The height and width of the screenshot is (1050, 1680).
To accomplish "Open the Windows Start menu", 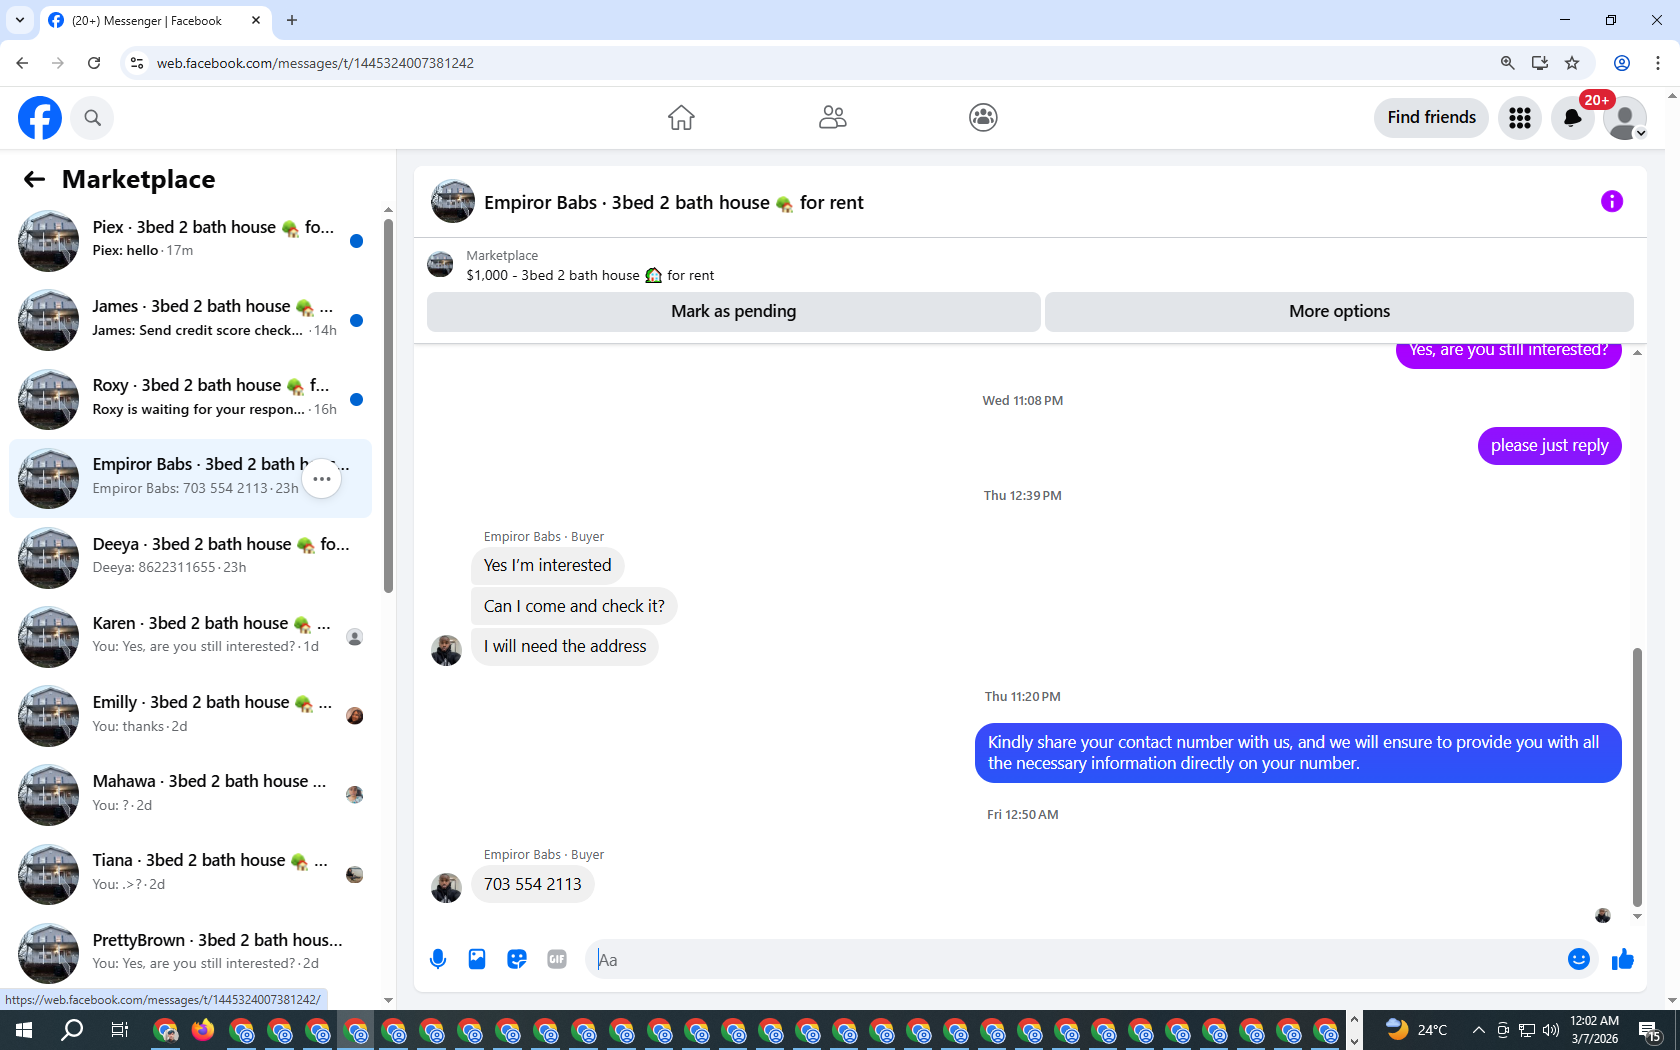I will [x=24, y=1030].
